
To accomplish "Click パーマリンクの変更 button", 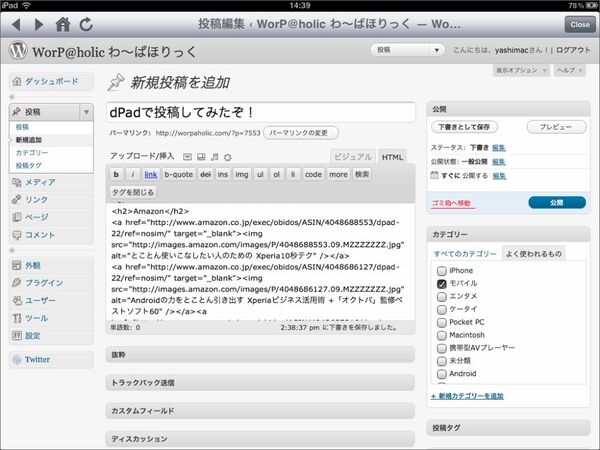I will 301,133.
